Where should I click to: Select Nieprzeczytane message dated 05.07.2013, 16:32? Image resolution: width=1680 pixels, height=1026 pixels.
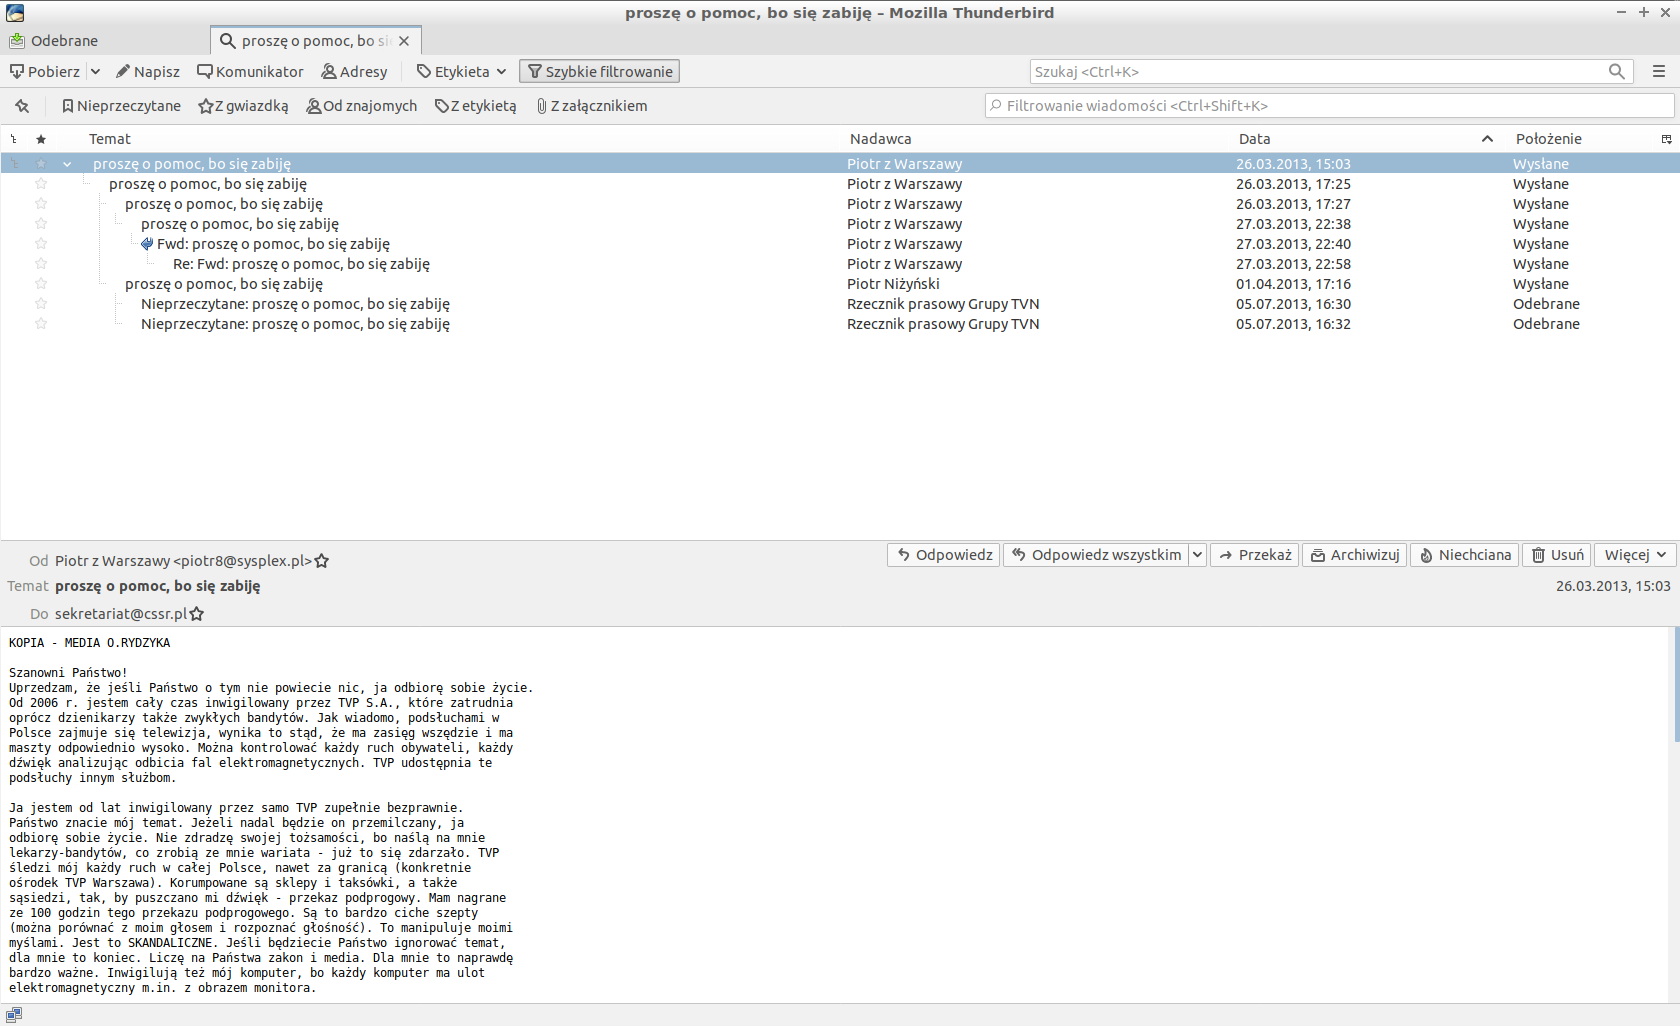pos(840,324)
